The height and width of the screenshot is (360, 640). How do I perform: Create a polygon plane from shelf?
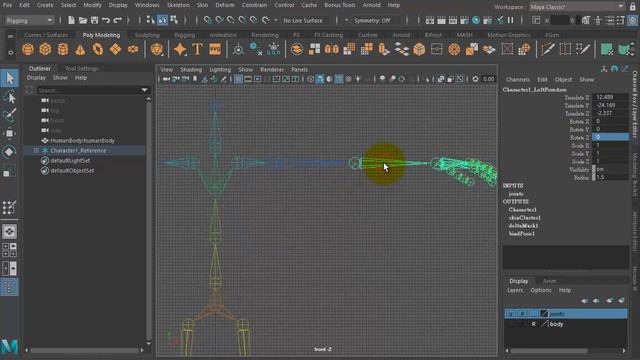tap(116, 49)
